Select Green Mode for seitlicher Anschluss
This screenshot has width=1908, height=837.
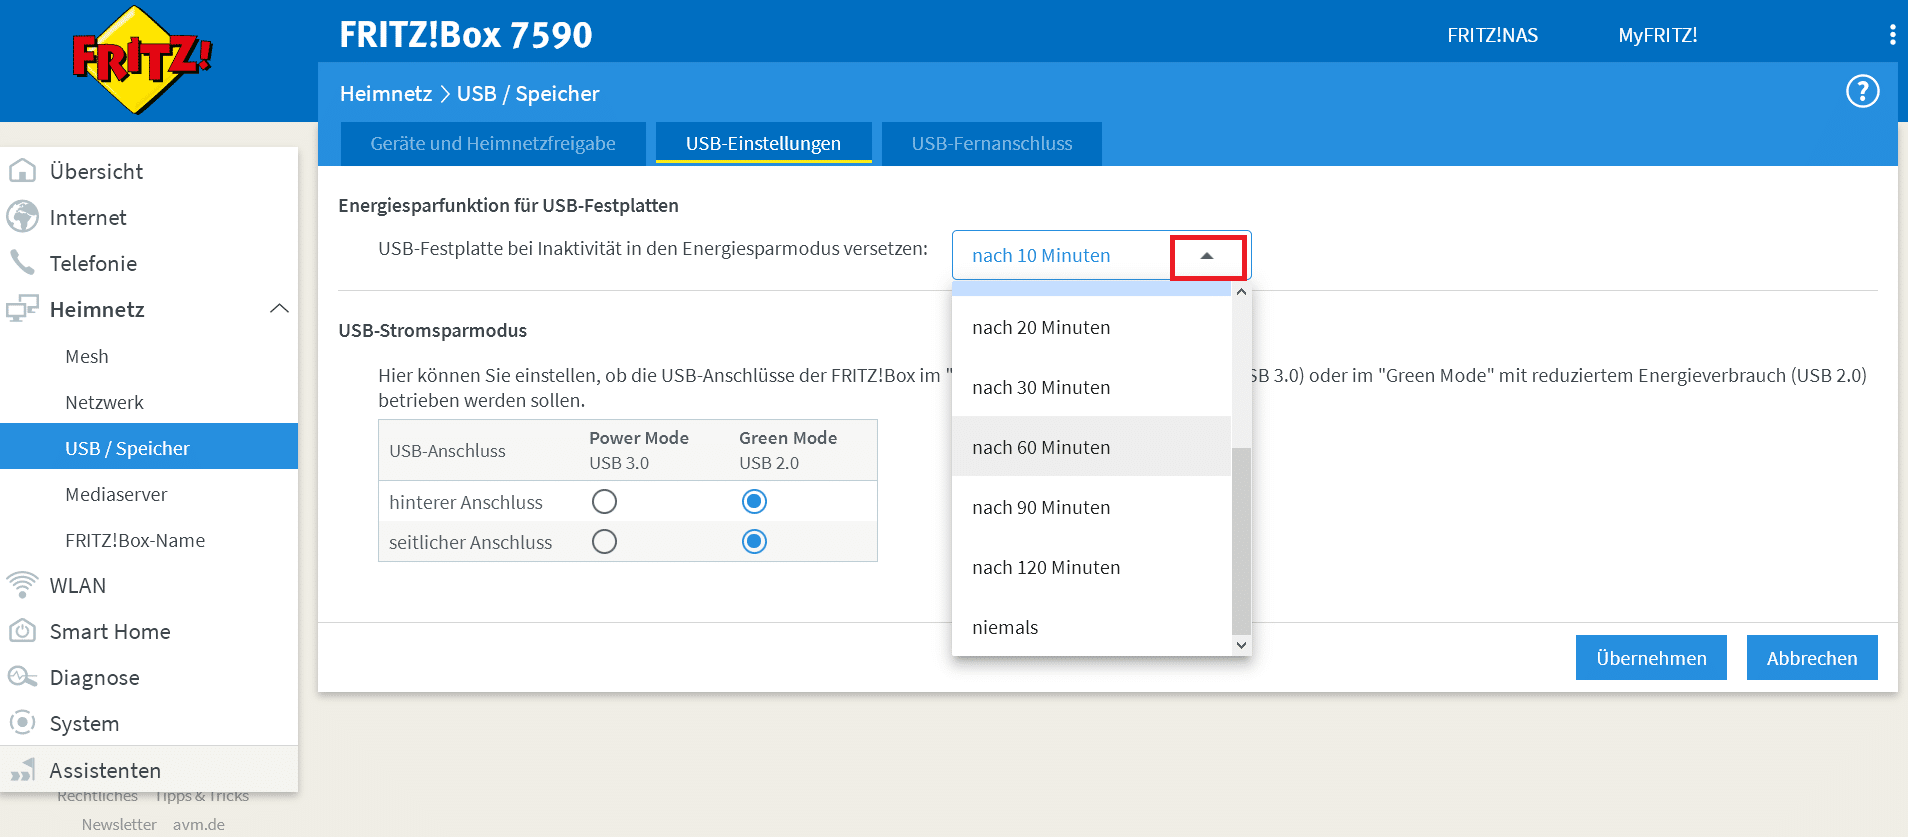754,541
